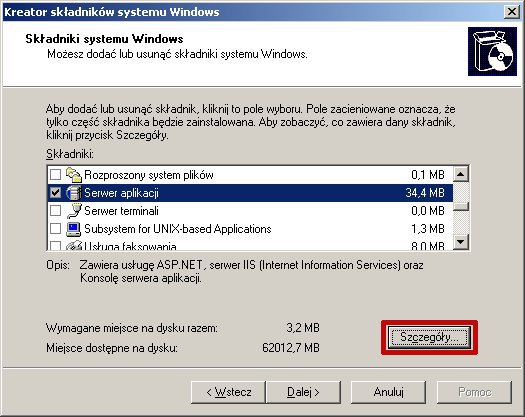Click the 0,1 MB size value
Screen dimensions: 525x417
point(428,175)
